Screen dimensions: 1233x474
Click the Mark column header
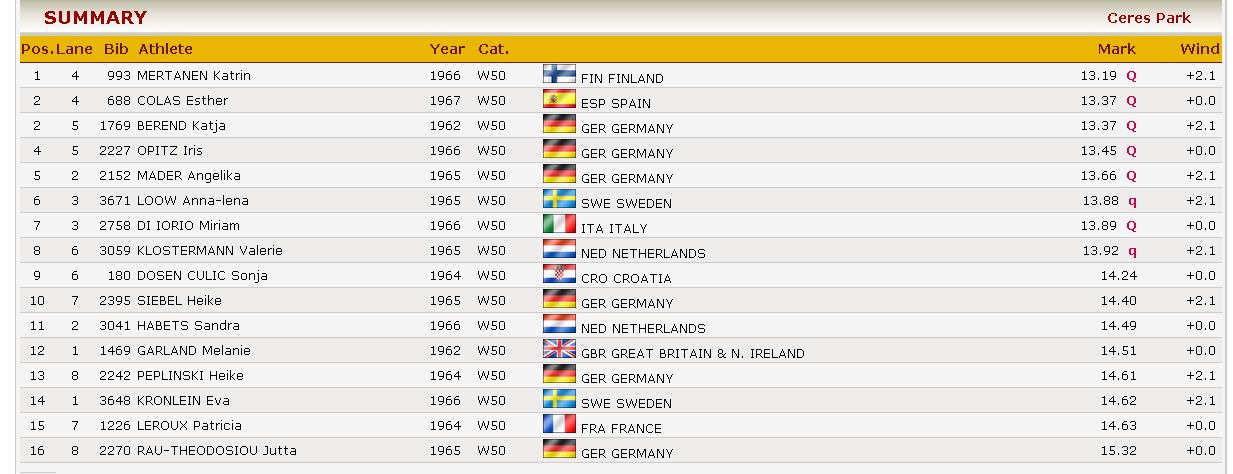pos(1116,49)
